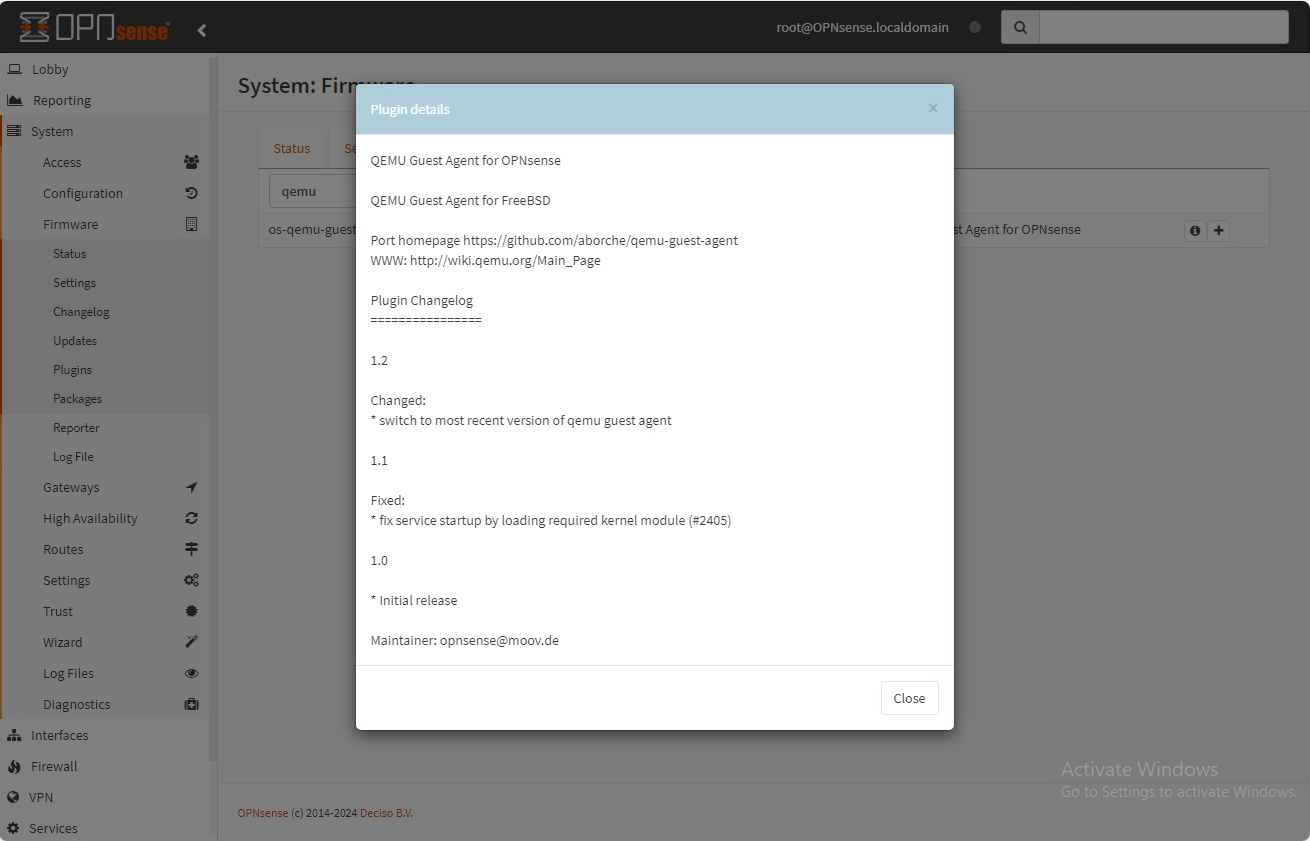The height and width of the screenshot is (841, 1310).
Task: Focus the top search input field
Action: click(1164, 27)
